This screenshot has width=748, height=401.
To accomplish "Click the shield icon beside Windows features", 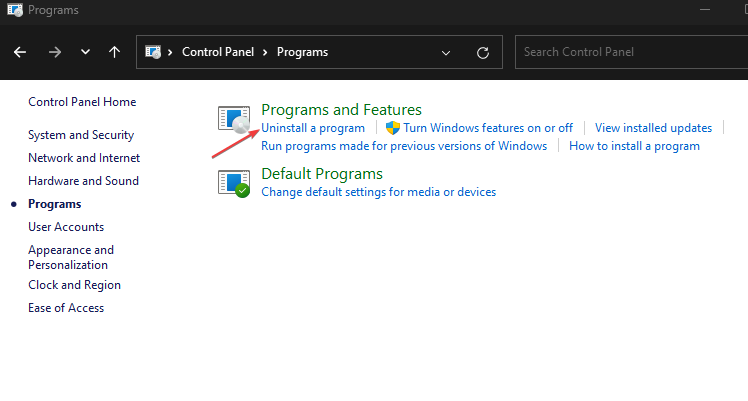I will click(393, 128).
